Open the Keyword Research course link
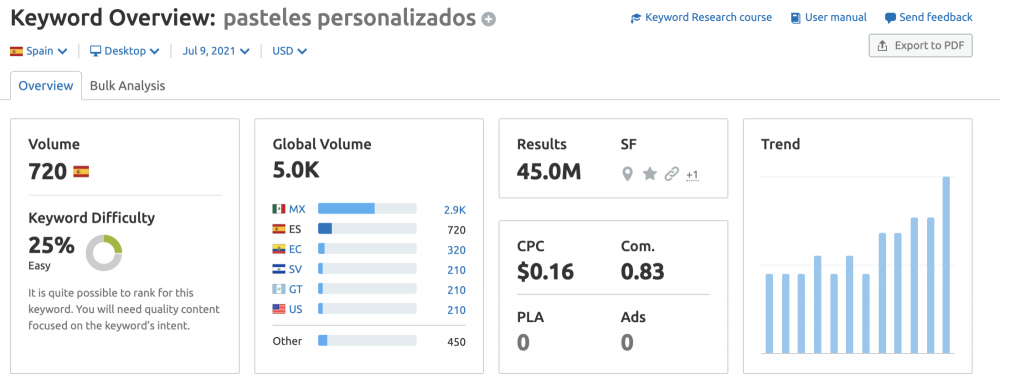Viewport: 1010px width, 384px height. 708,17
